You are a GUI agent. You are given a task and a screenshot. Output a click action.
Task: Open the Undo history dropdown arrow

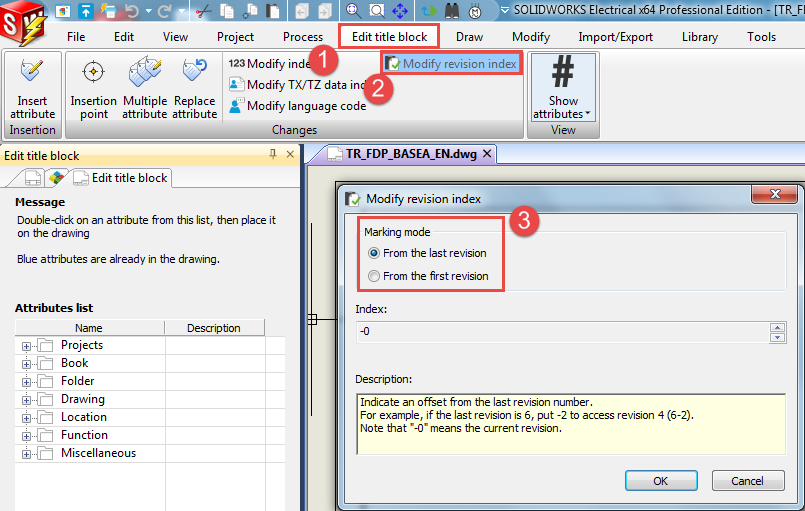[x=148, y=11]
